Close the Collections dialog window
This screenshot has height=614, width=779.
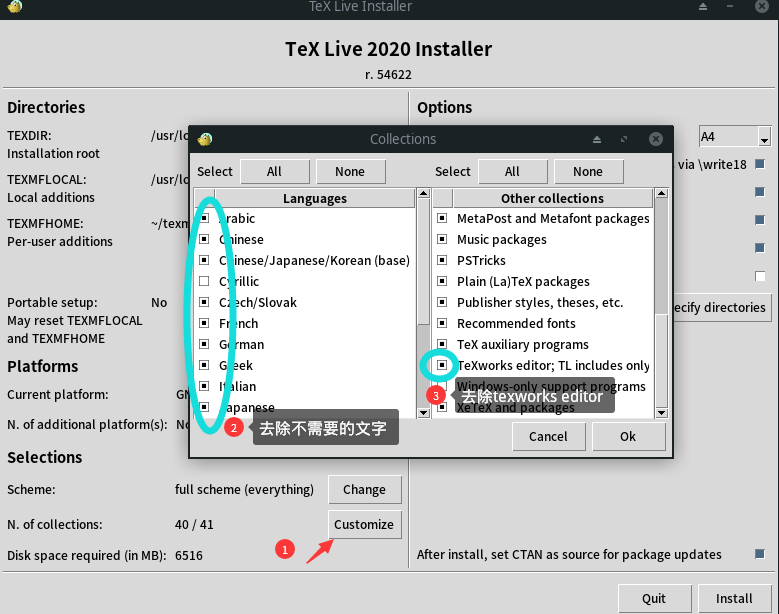[x=656, y=139]
